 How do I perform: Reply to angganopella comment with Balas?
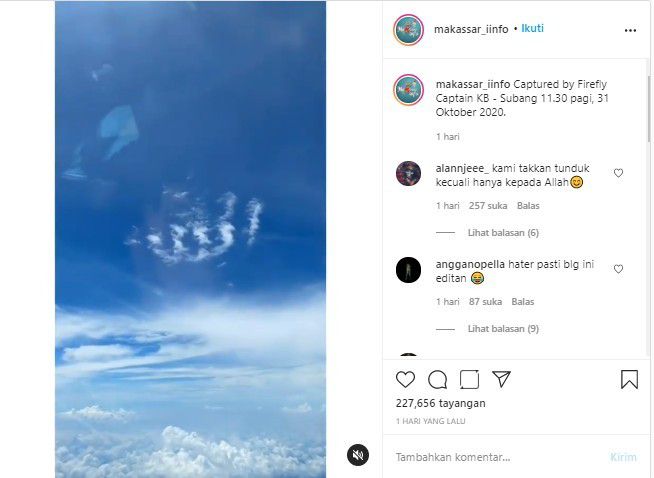coord(523,302)
